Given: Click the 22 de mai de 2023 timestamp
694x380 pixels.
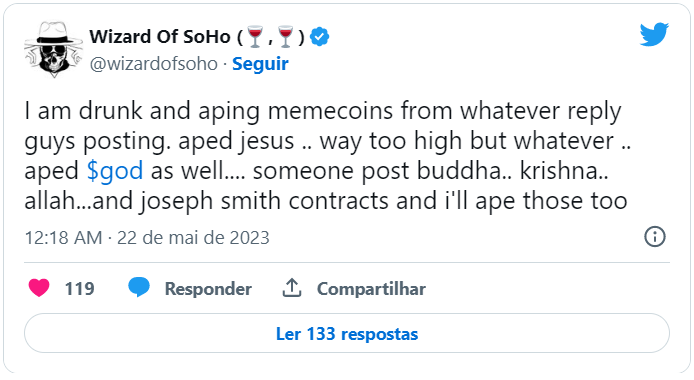Looking at the screenshot, I should (193, 238).
